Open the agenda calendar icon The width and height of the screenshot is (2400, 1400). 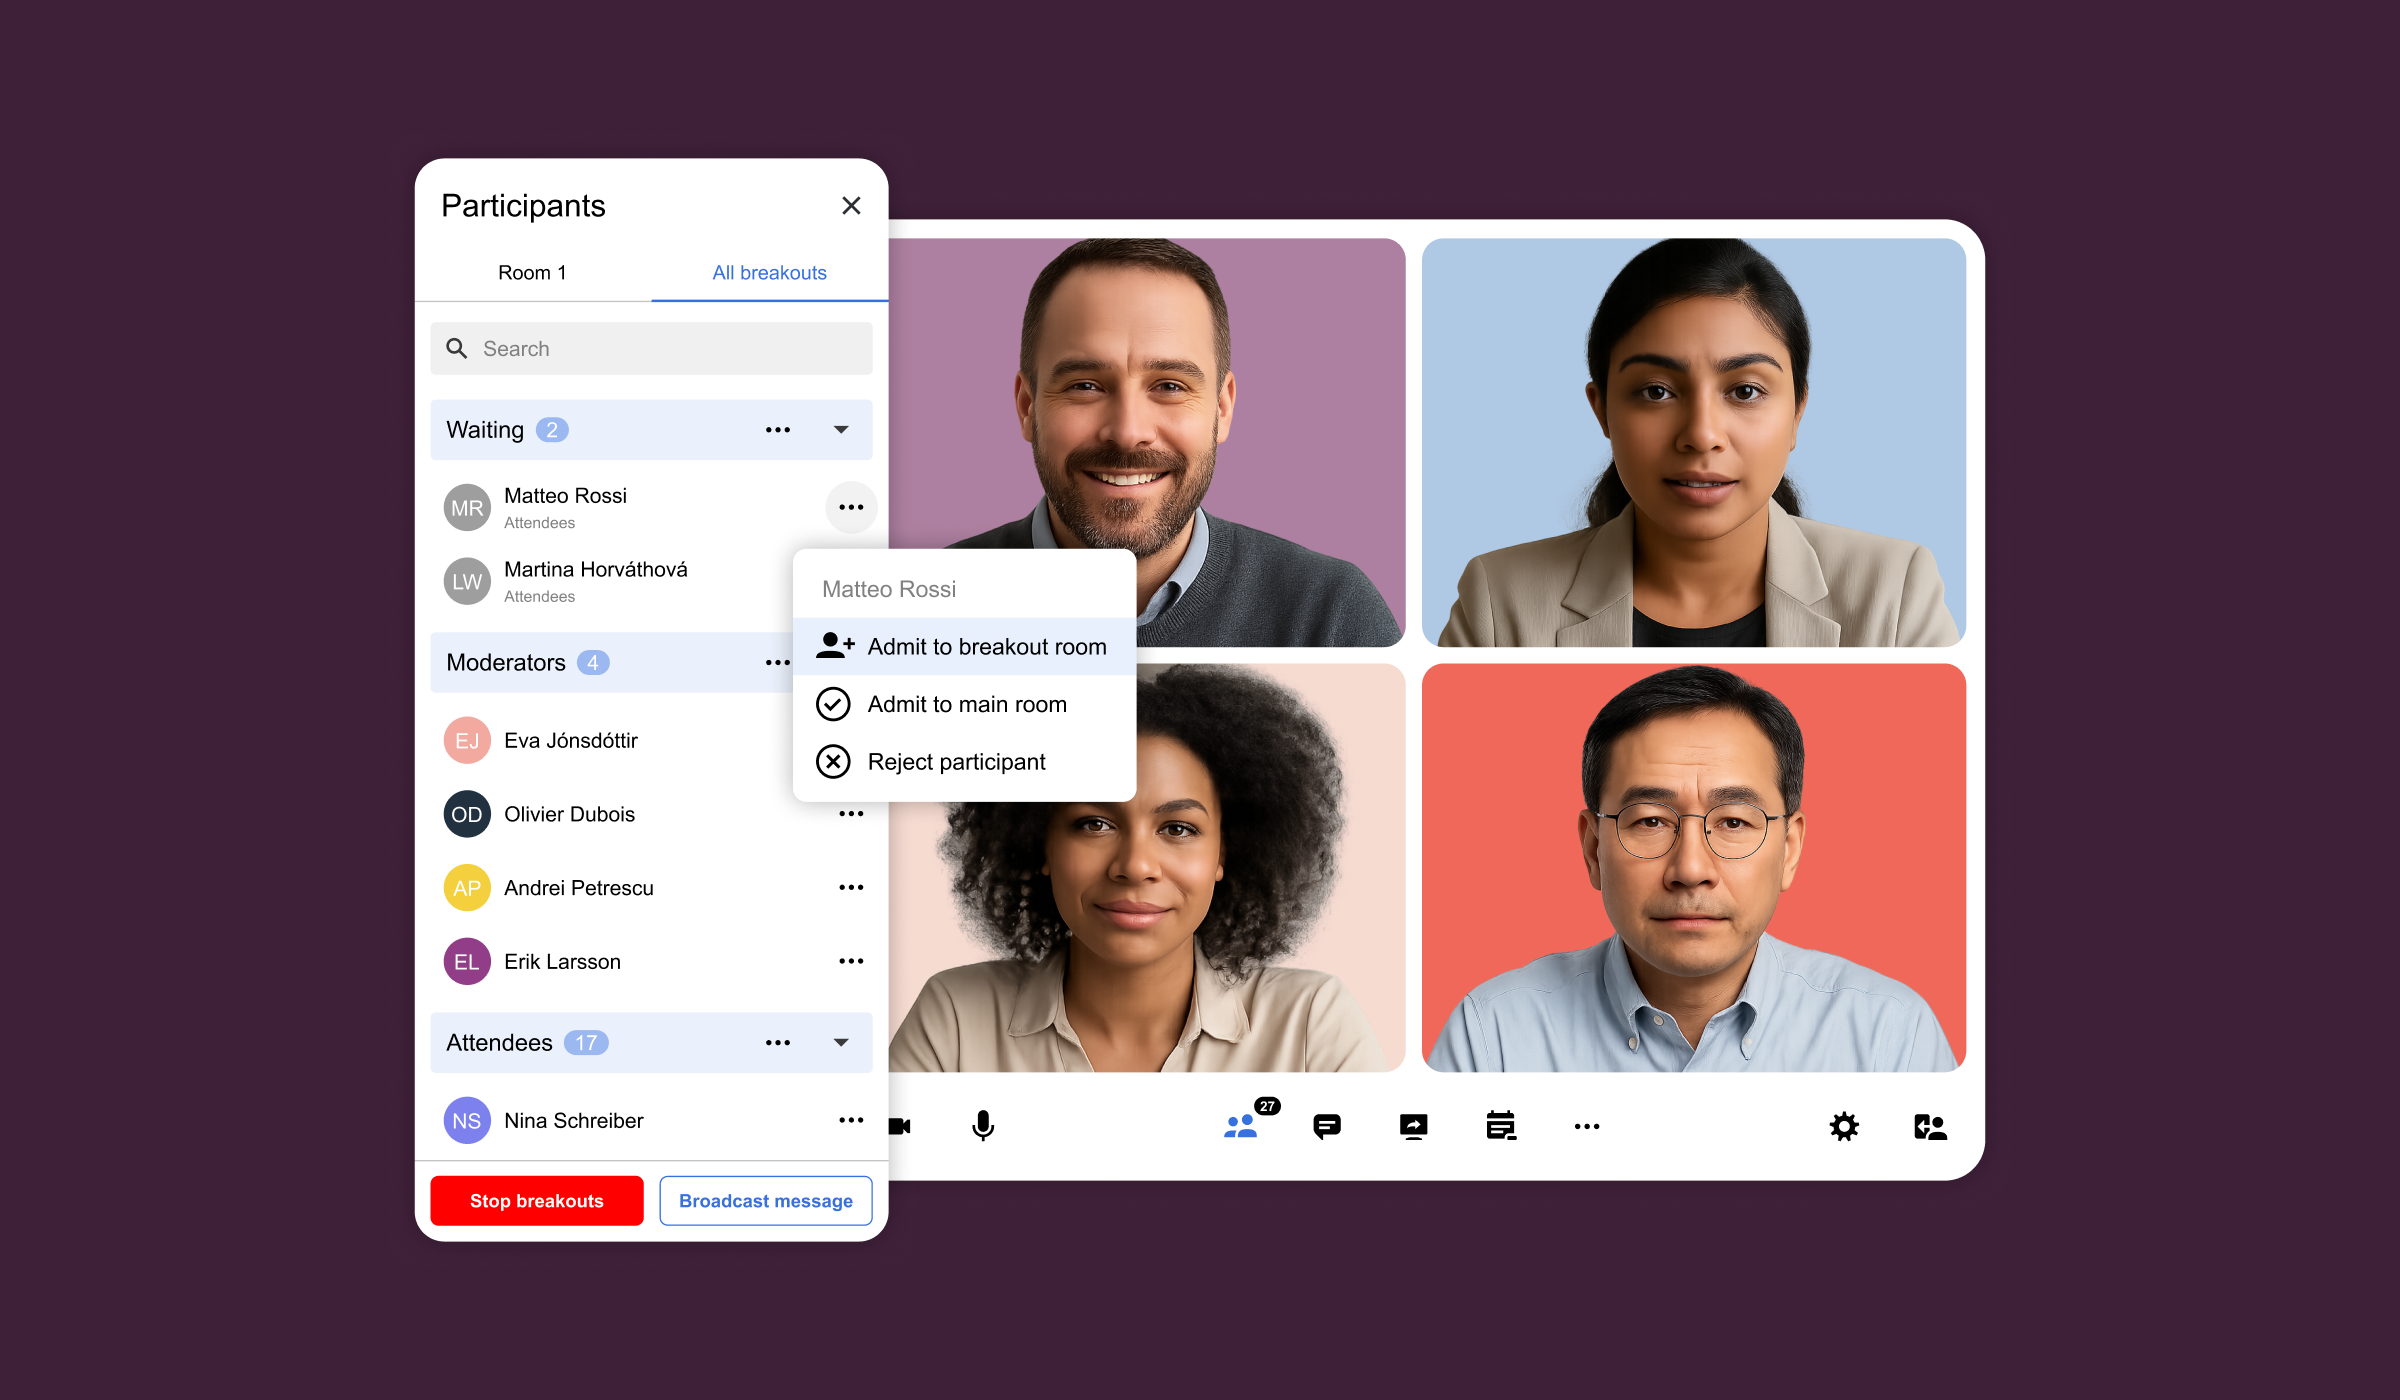click(x=1501, y=1126)
